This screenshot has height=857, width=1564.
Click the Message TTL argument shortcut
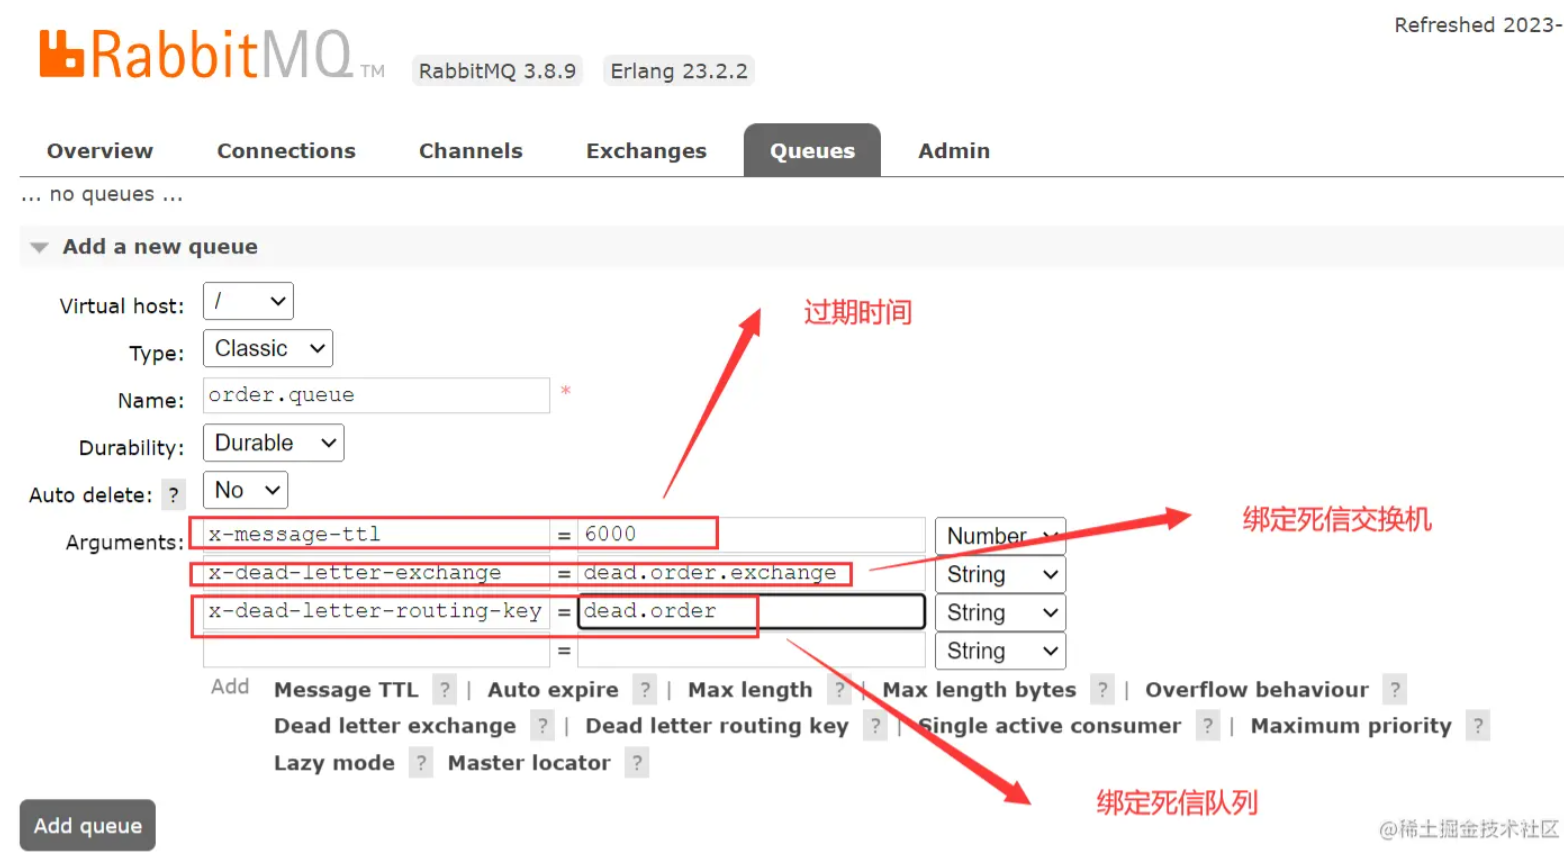(346, 690)
